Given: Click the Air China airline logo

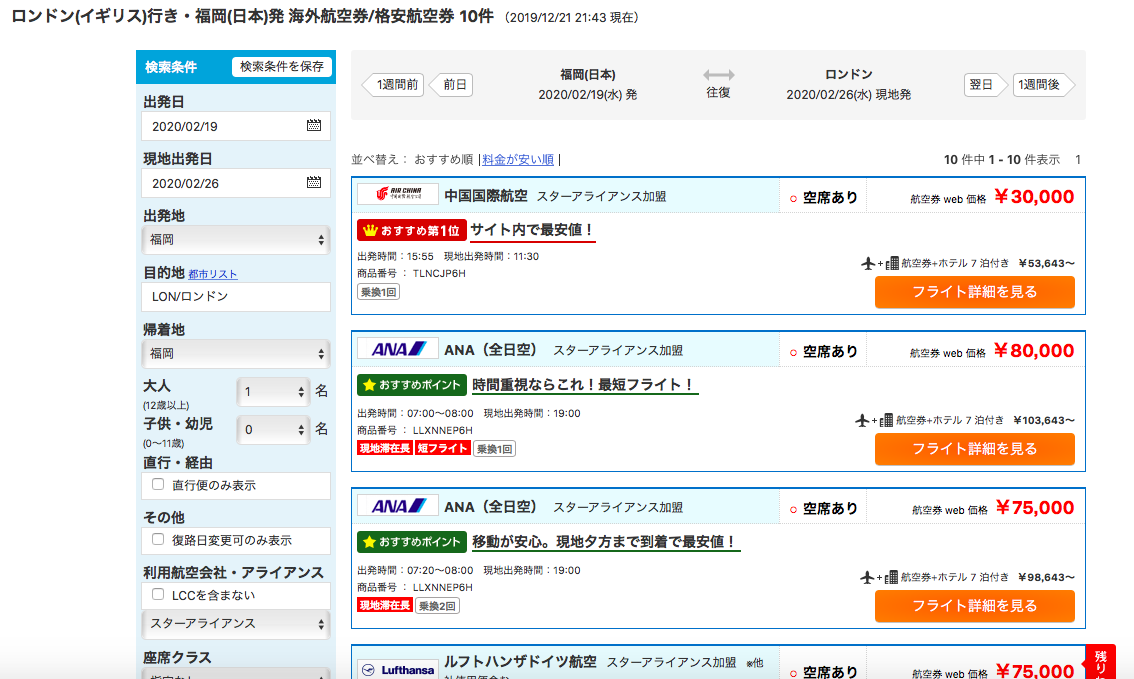Looking at the screenshot, I should (398, 194).
